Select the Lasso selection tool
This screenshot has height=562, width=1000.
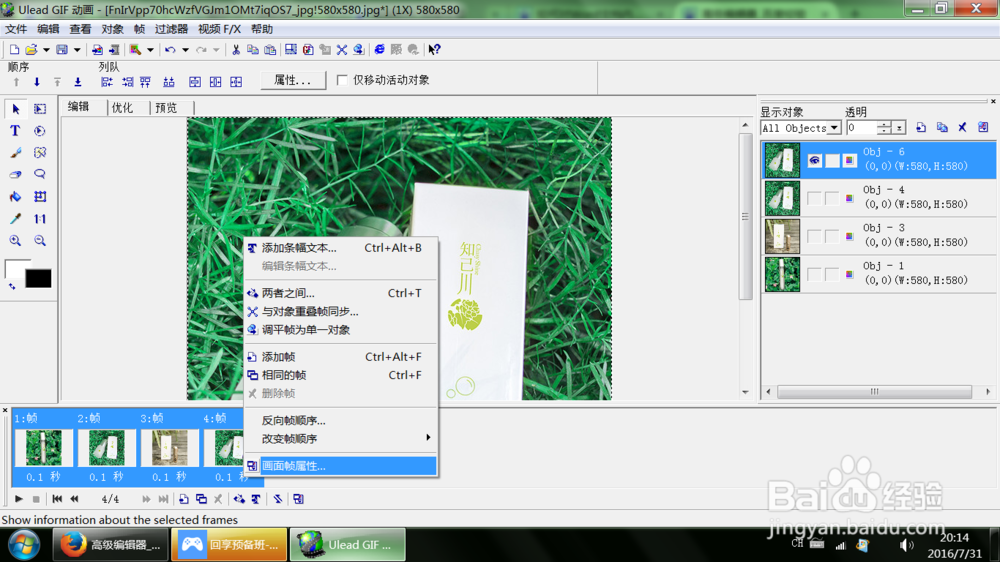point(40,174)
